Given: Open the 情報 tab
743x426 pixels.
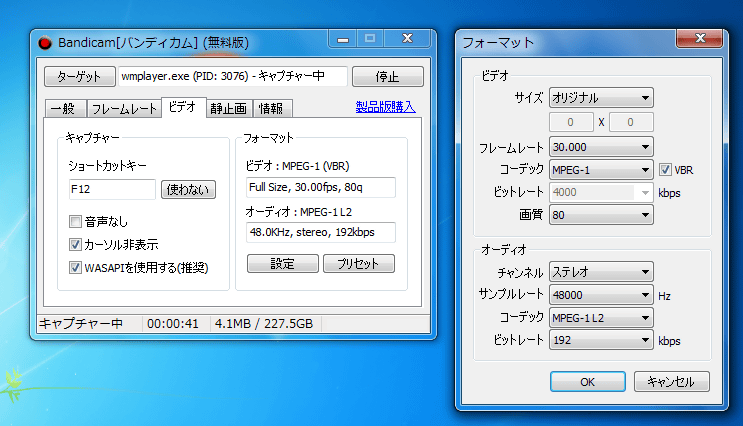Looking at the screenshot, I should (272, 109).
